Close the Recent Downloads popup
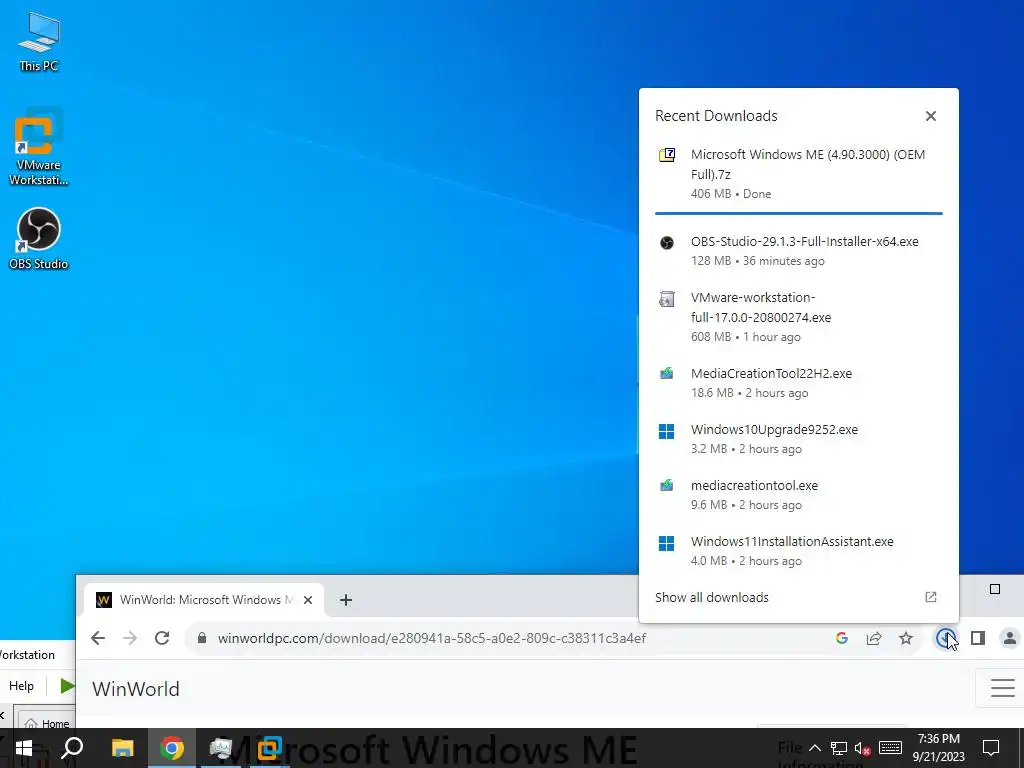Image resolution: width=1024 pixels, height=768 pixels. tap(931, 116)
